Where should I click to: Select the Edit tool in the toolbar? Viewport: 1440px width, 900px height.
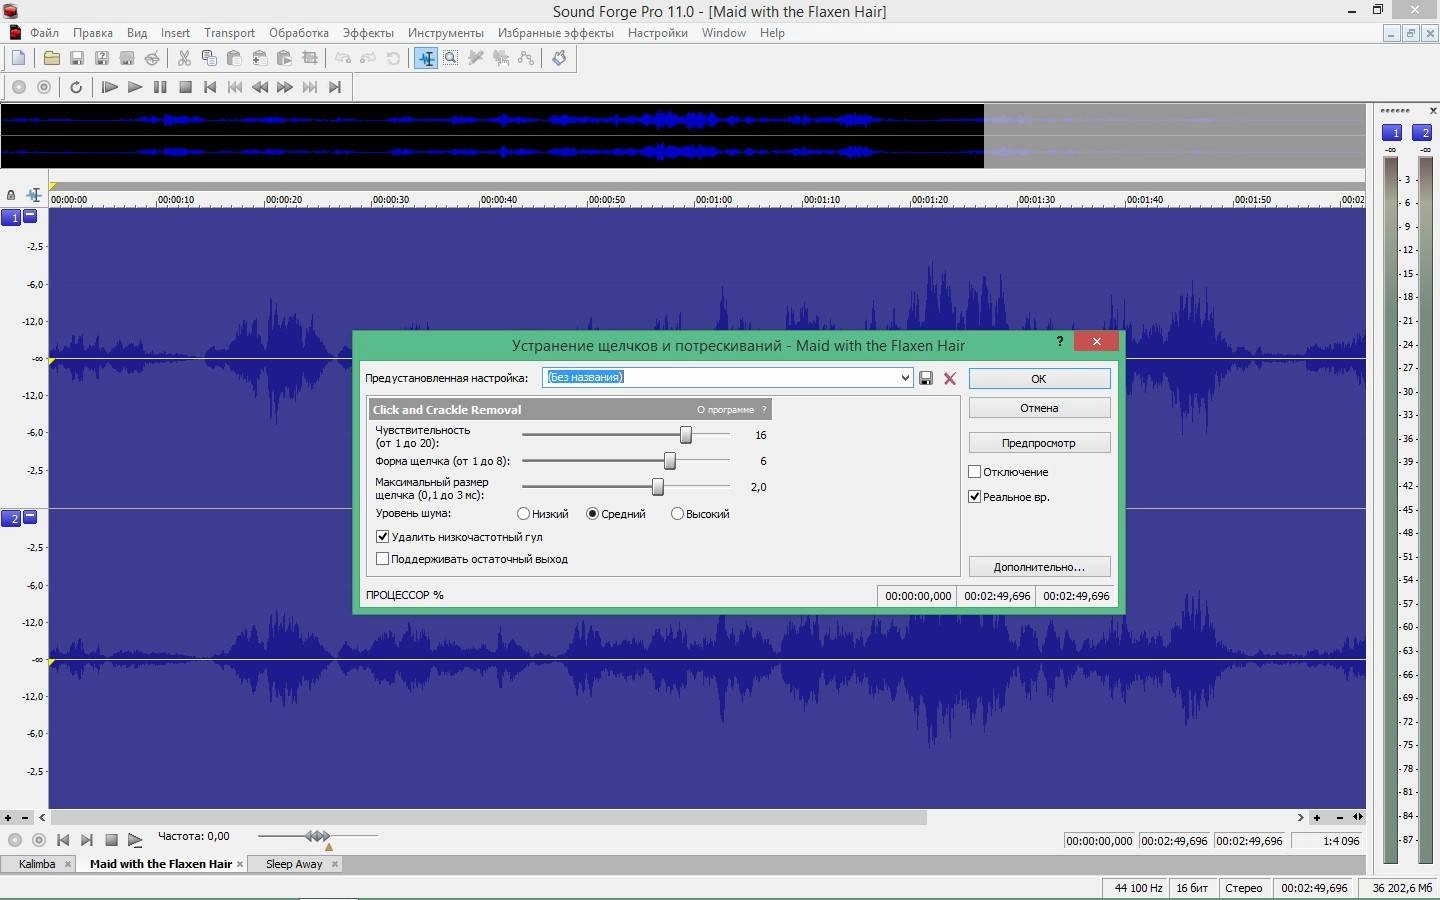[426, 58]
